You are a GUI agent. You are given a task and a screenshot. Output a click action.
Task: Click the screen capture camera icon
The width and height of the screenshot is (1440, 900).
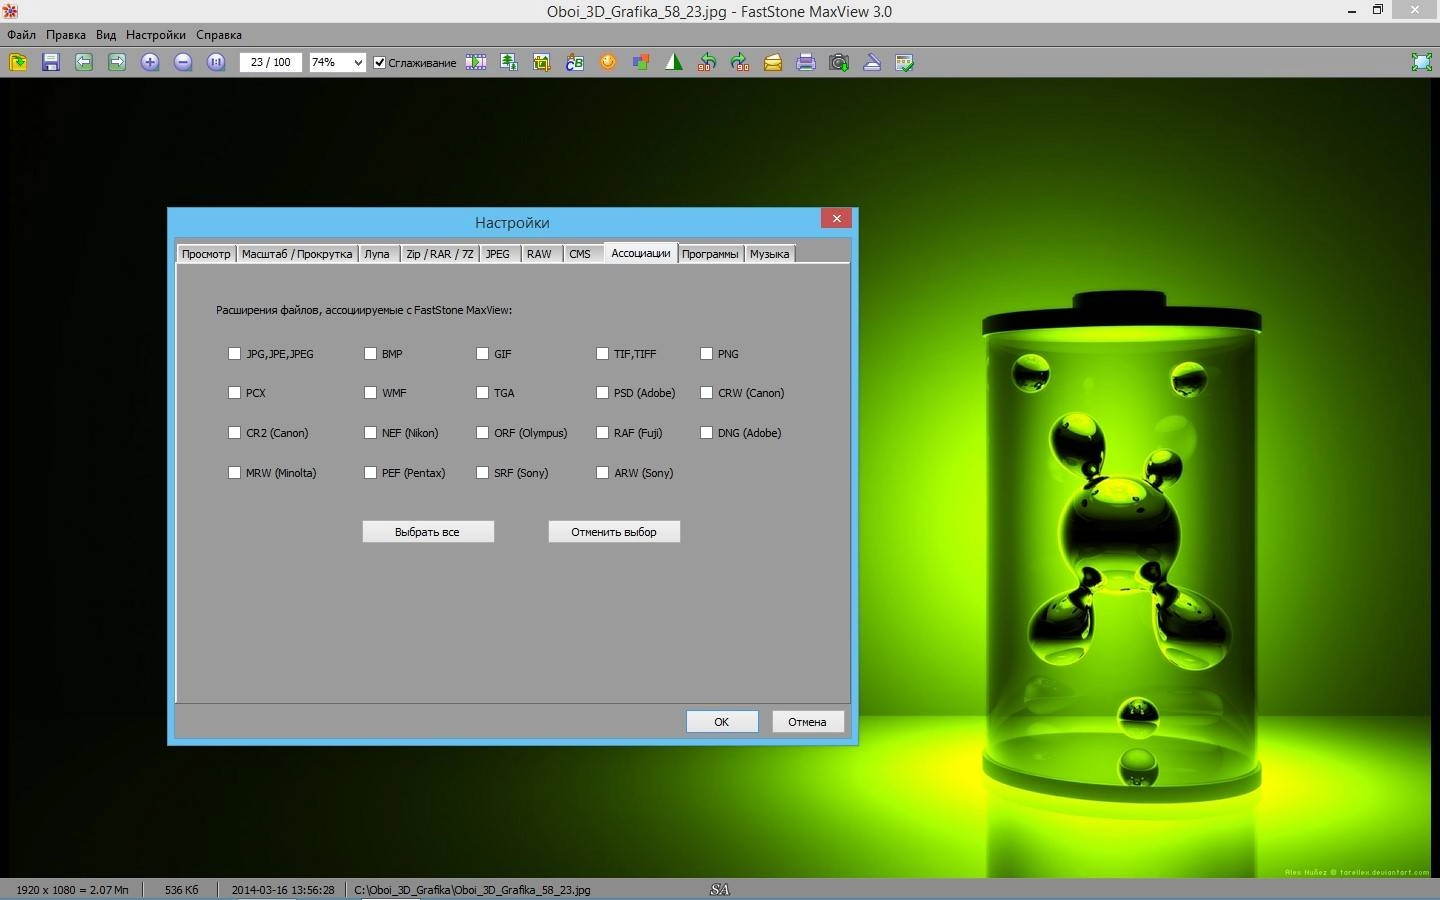click(839, 62)
